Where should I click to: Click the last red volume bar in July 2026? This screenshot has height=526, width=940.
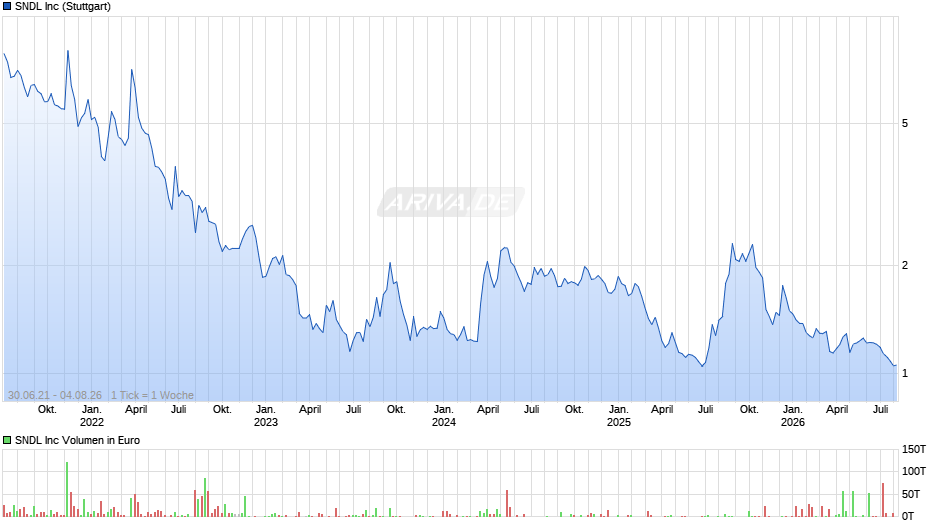click(x=893, y=515)
